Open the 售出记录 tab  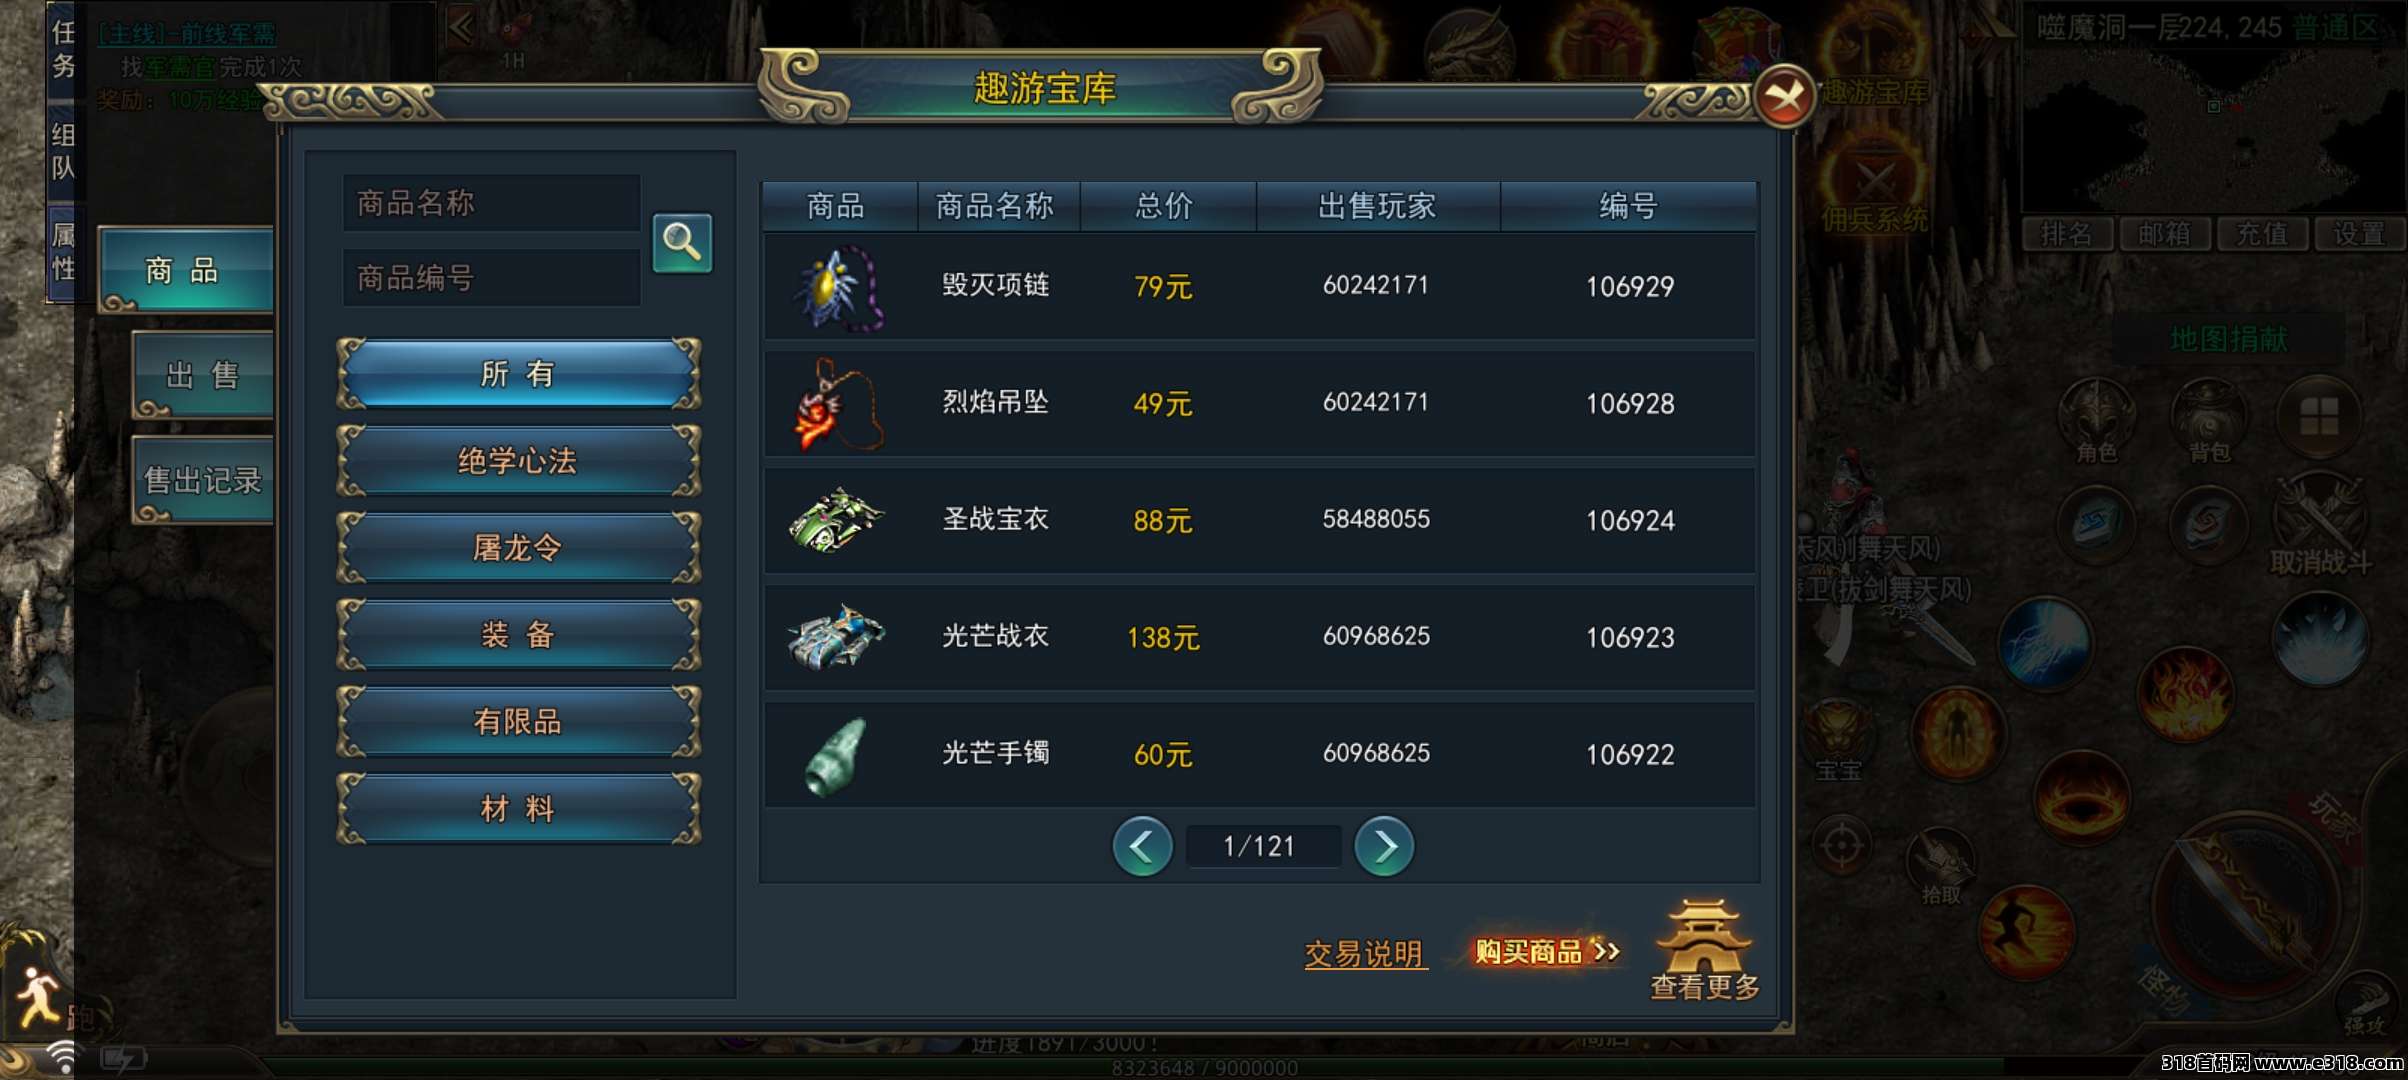(x=202, y=480)
